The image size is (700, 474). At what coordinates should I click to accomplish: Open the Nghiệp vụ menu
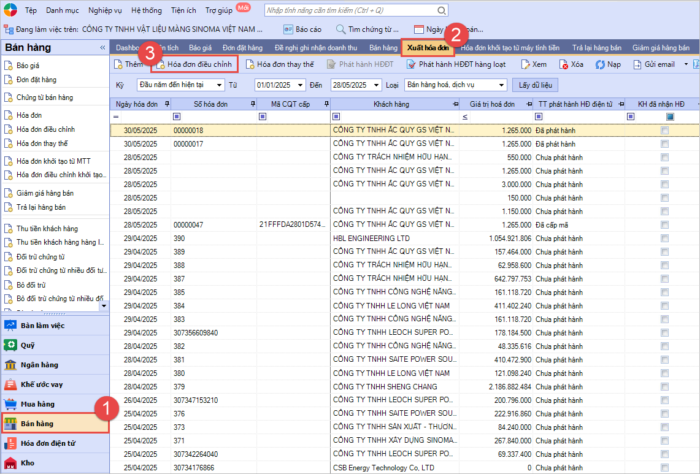pos(108,8)
